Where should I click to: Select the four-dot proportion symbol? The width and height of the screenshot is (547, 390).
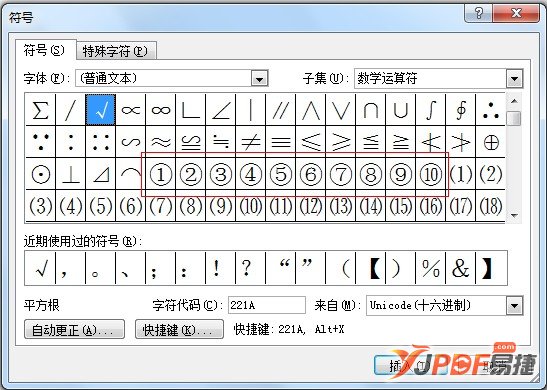pyautogui.click(x=100, y=142)
